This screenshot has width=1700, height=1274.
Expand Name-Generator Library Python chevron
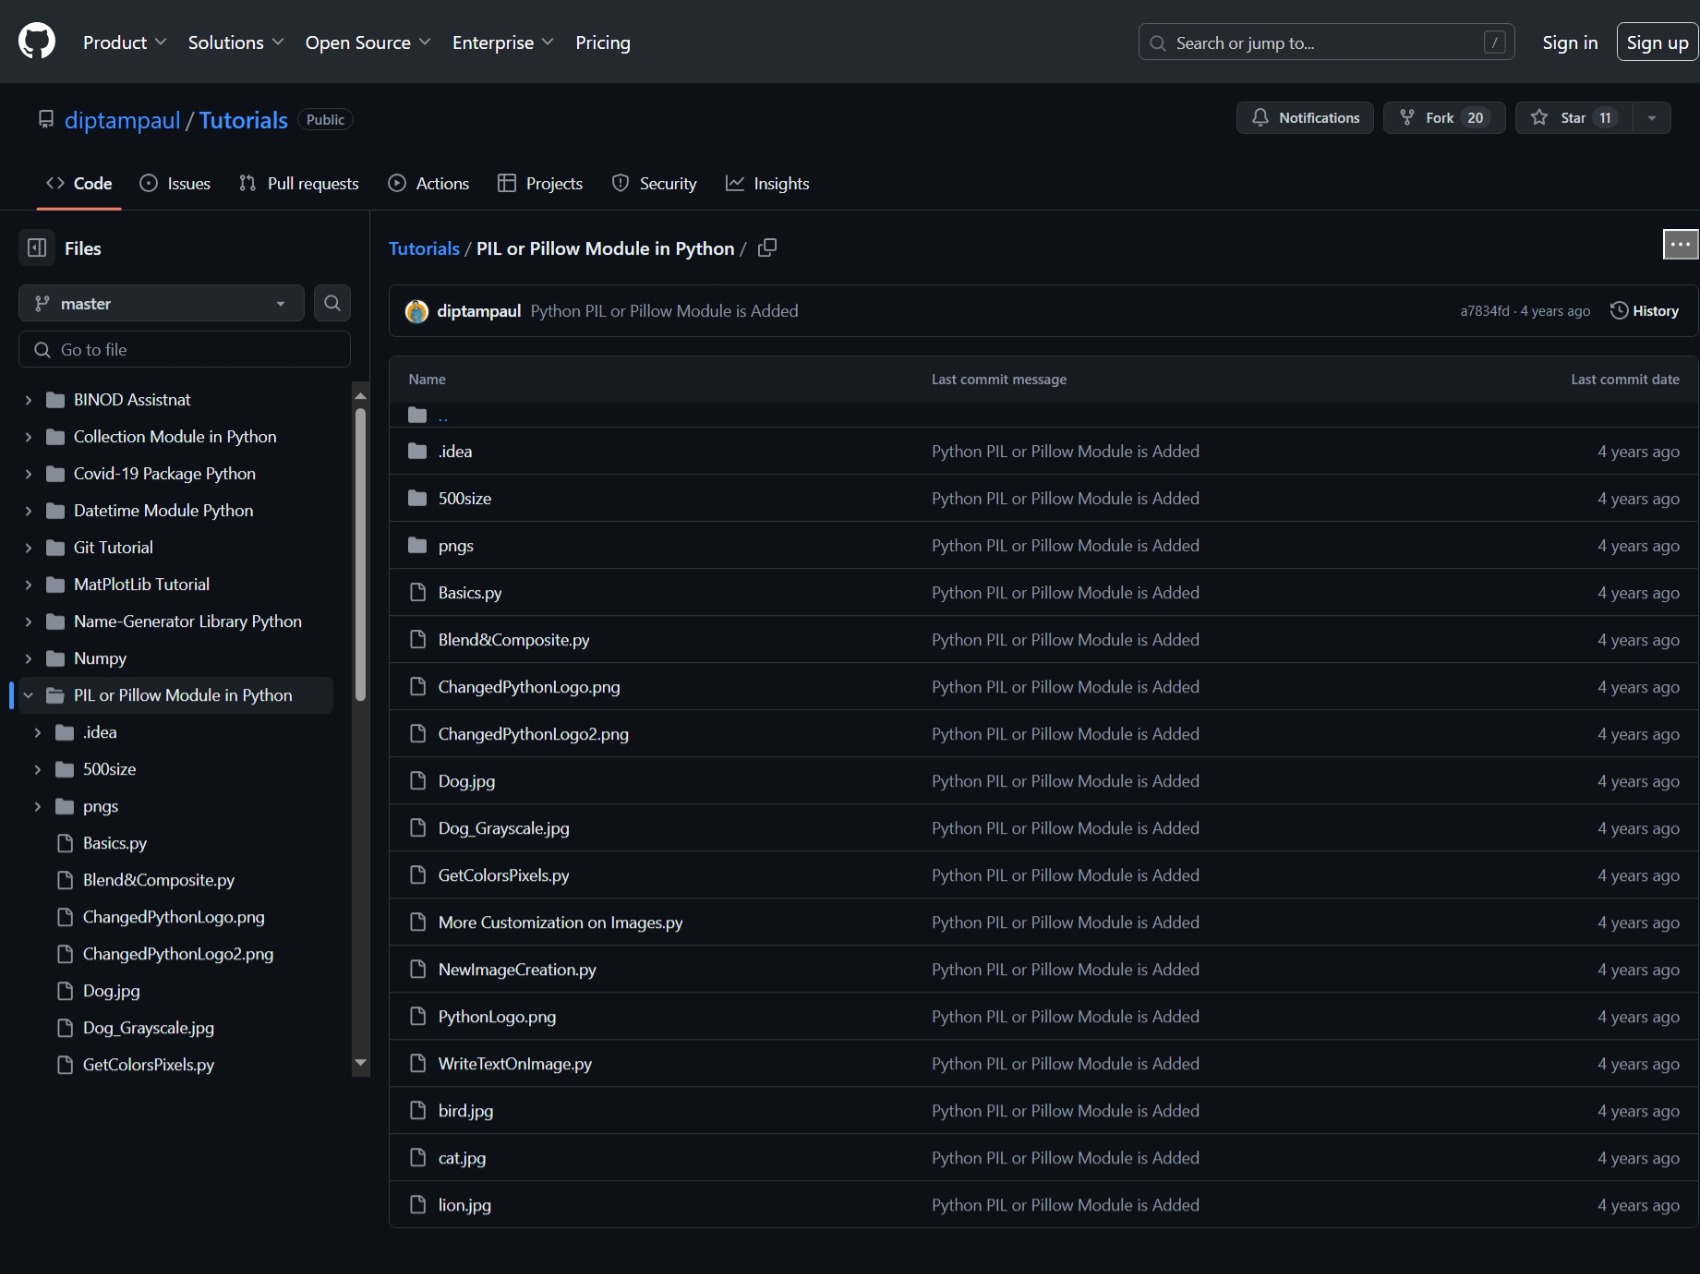pyautogui.click(x=28, y=622)
